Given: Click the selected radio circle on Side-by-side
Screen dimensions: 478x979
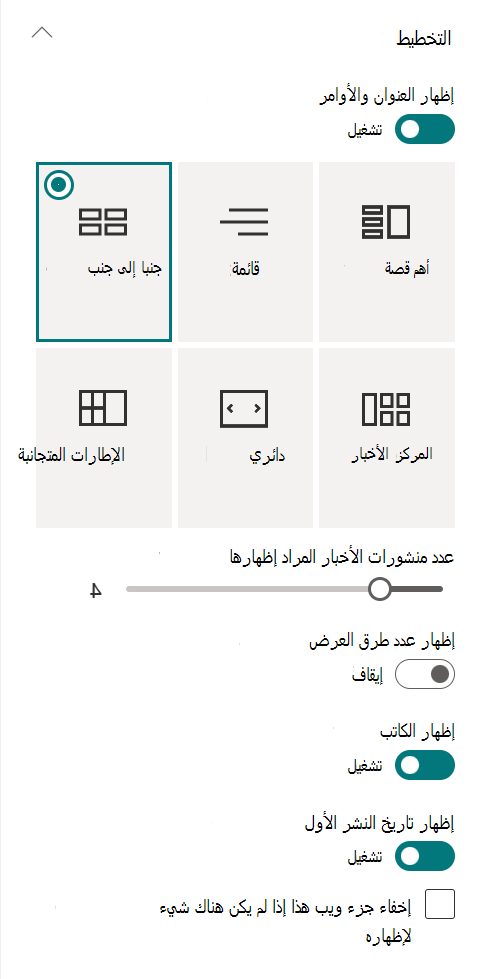Looking at the screenshot, I should point(59,185).
